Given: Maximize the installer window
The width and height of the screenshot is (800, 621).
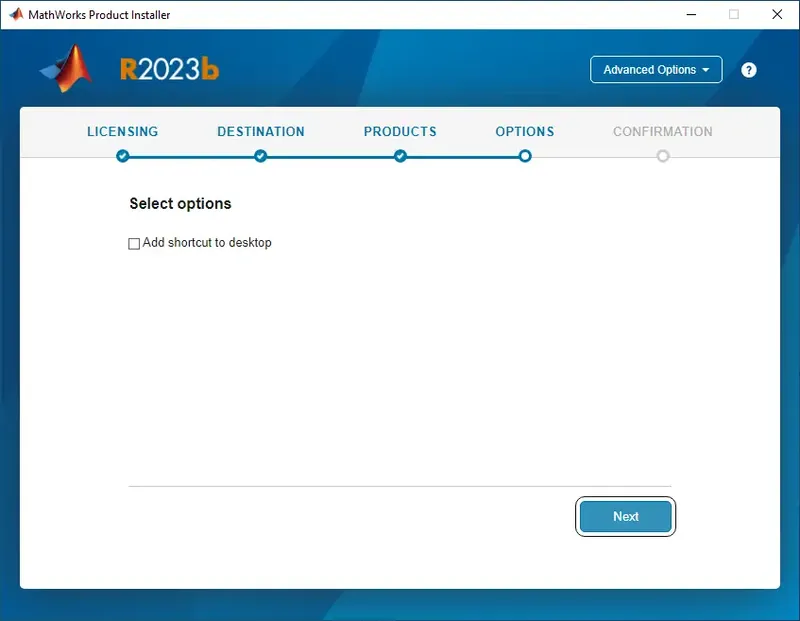Looking at the screenshot, I should (734, 14).
